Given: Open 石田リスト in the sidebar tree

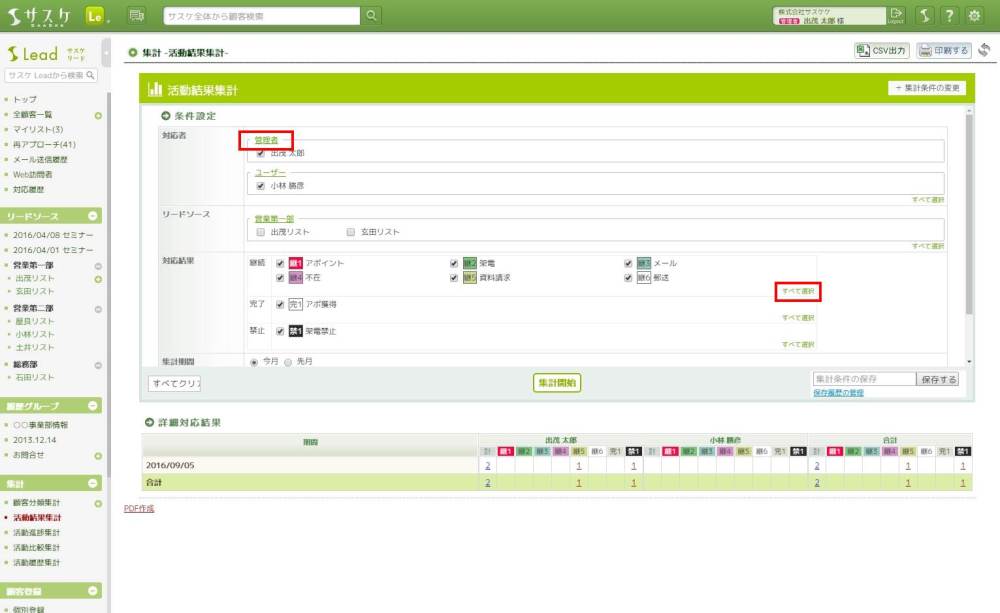Looking at the screenshot, I should (x=34, y=378).
